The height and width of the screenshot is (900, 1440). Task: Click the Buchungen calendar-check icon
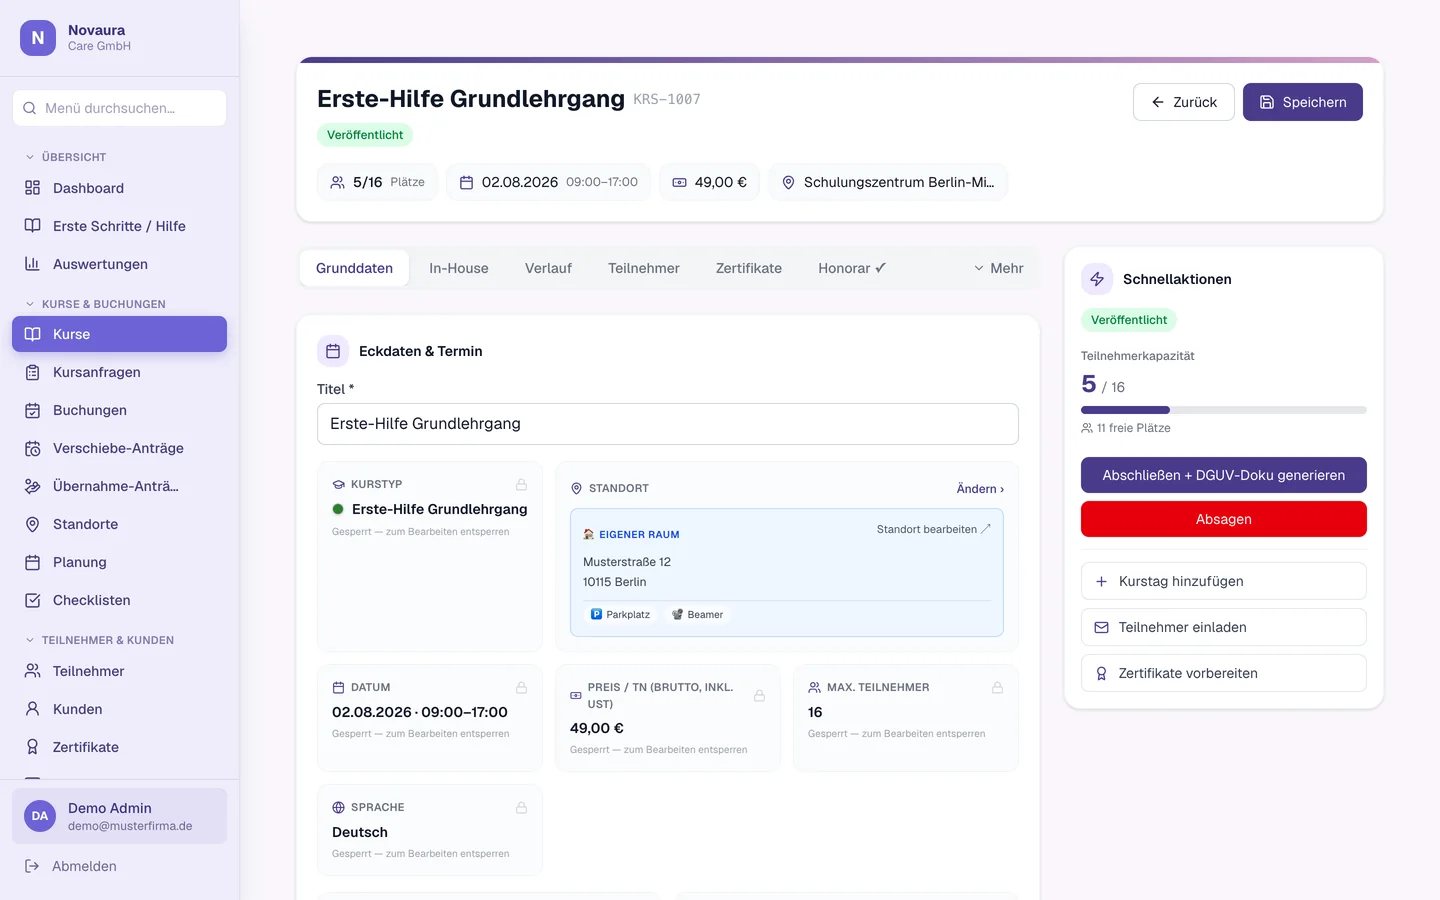[32, 410]
